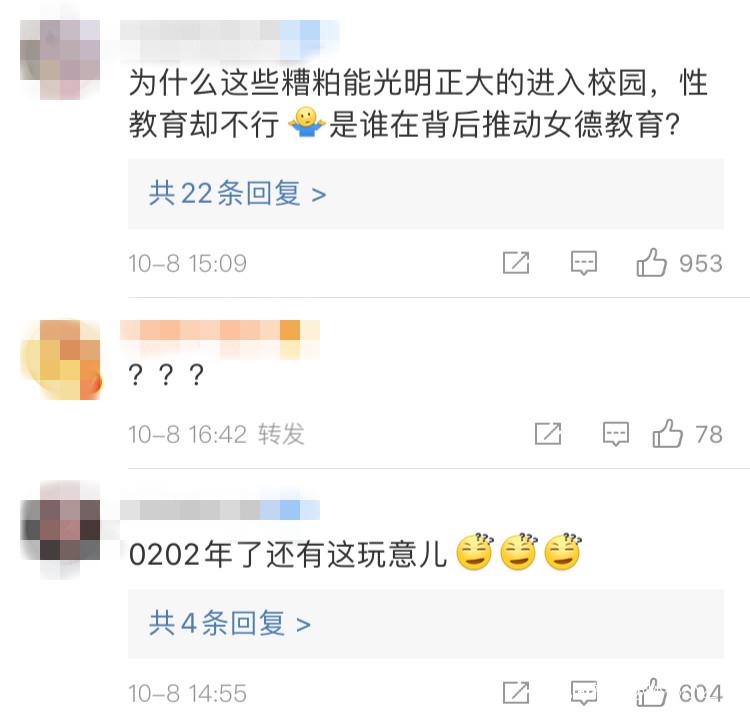The image size is (750, 714).
Task: Open second commenter's orange blurred username
Action: tap(220, 340)
